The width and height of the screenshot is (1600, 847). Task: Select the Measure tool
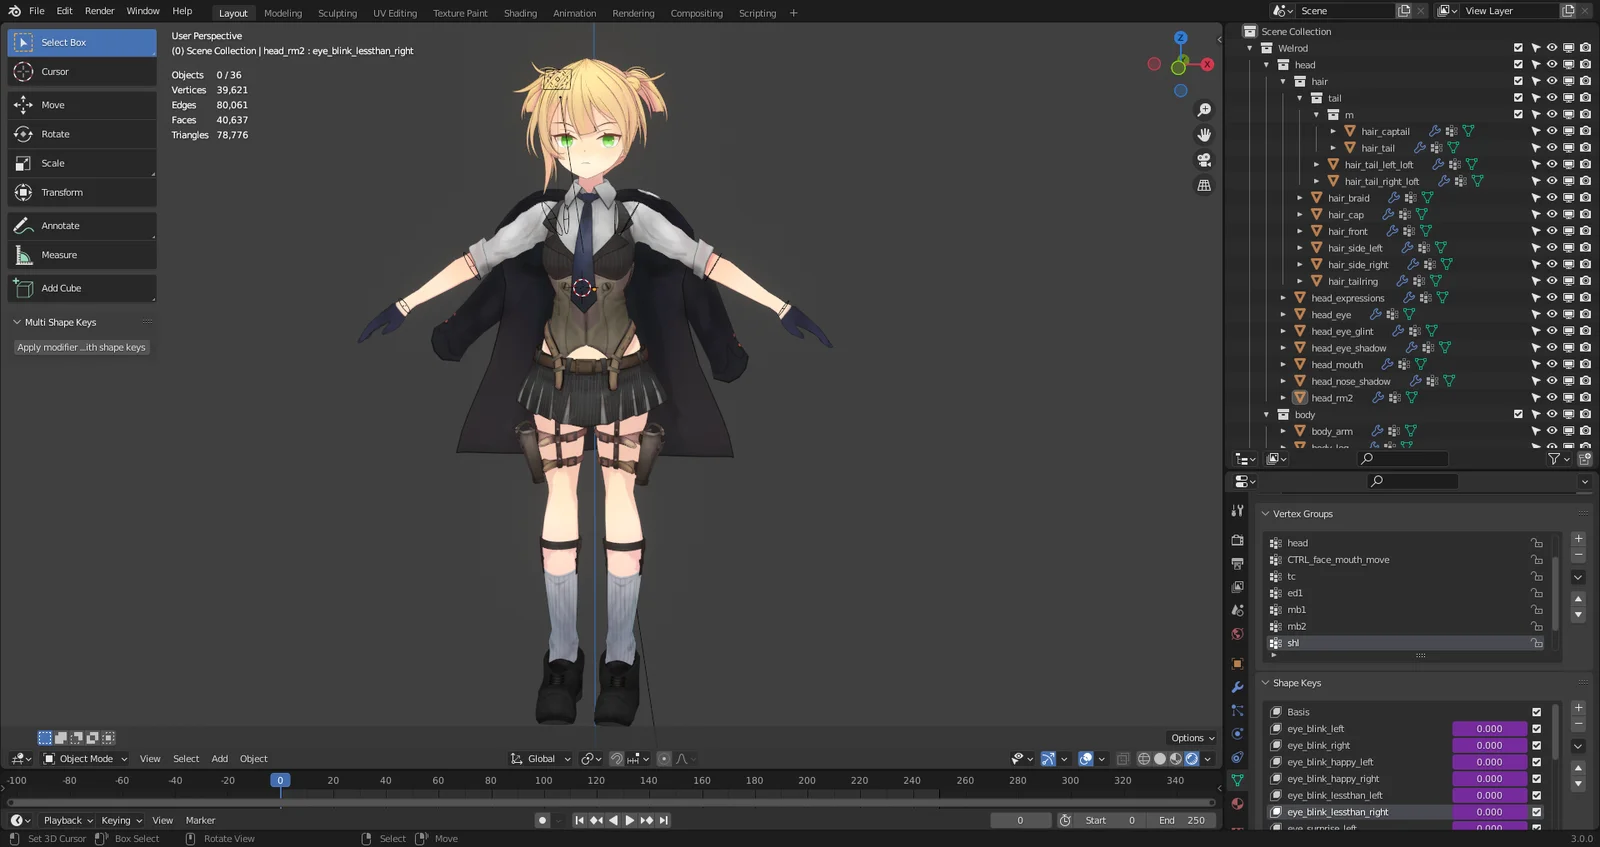coord(82,255)
